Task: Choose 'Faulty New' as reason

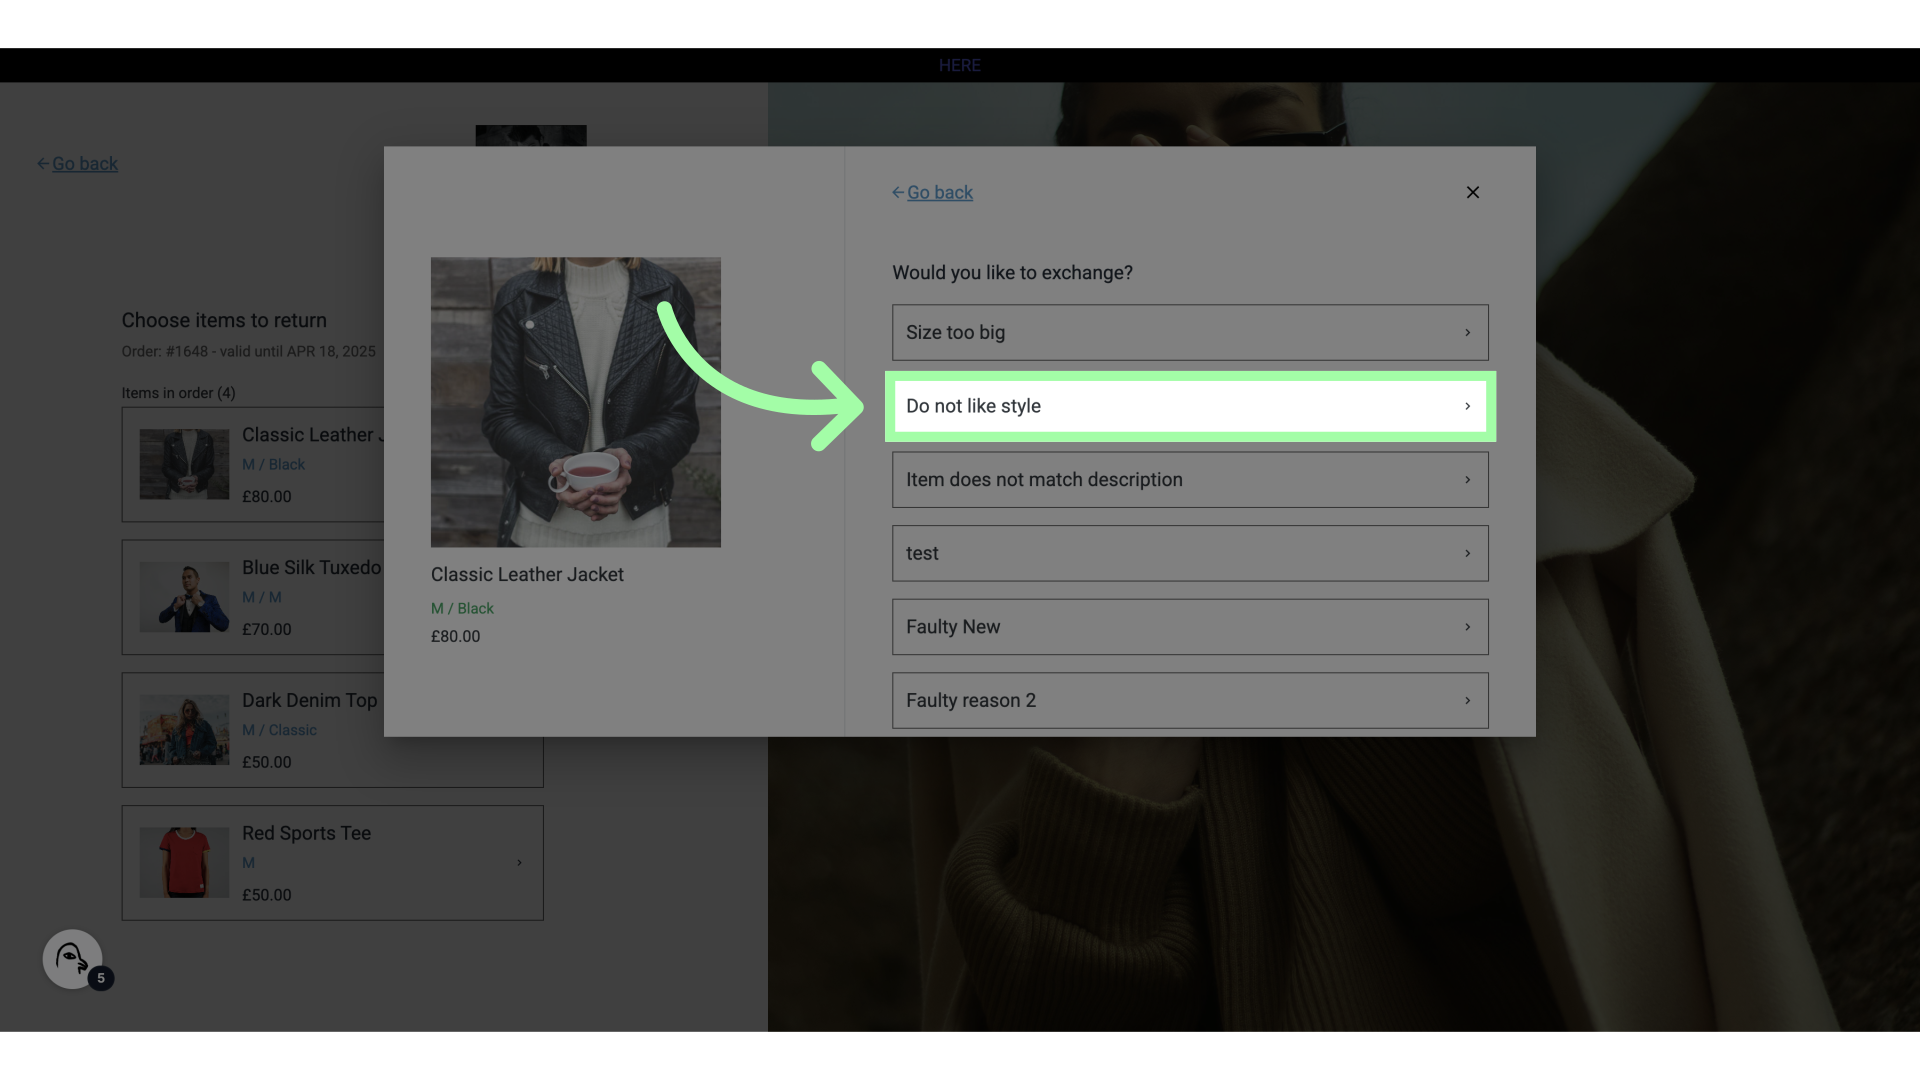Action: tap(1190, 627)
